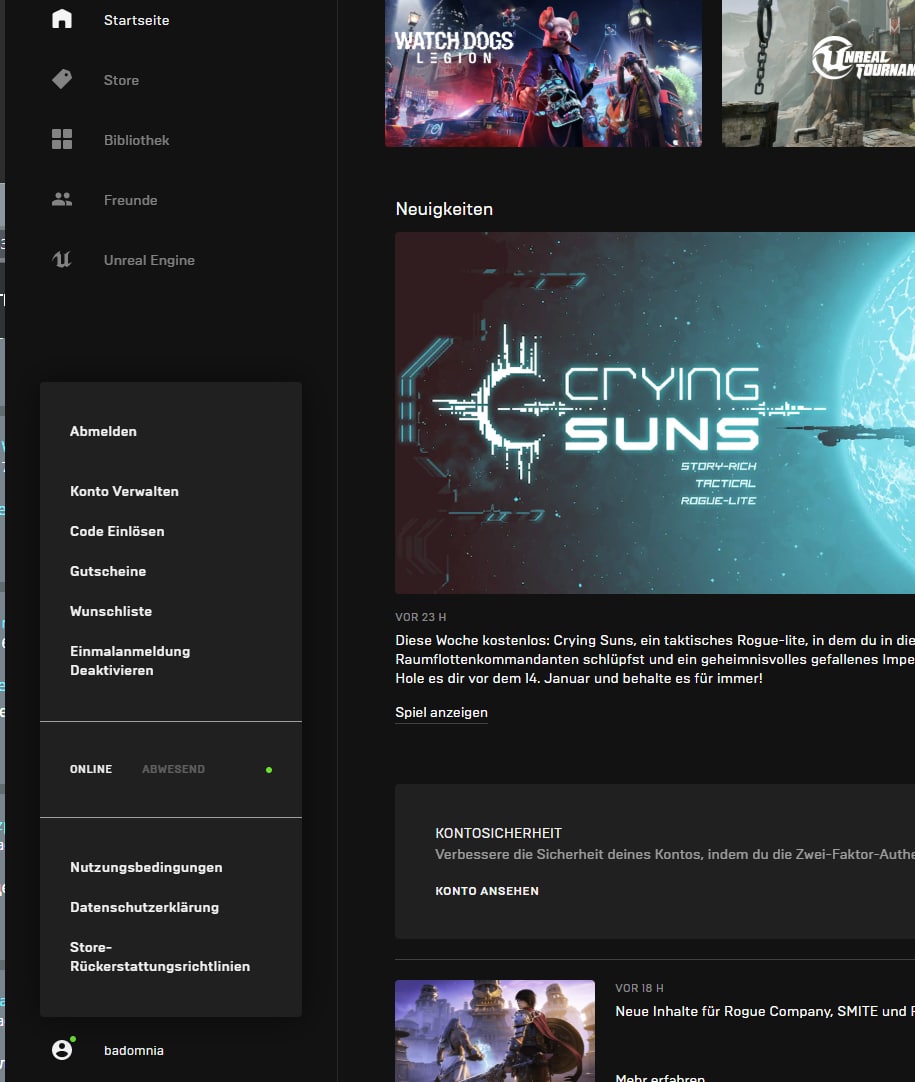Open Konto Verwalten
The width and height of the screenshot is (915, 1082).
[124, 491]
